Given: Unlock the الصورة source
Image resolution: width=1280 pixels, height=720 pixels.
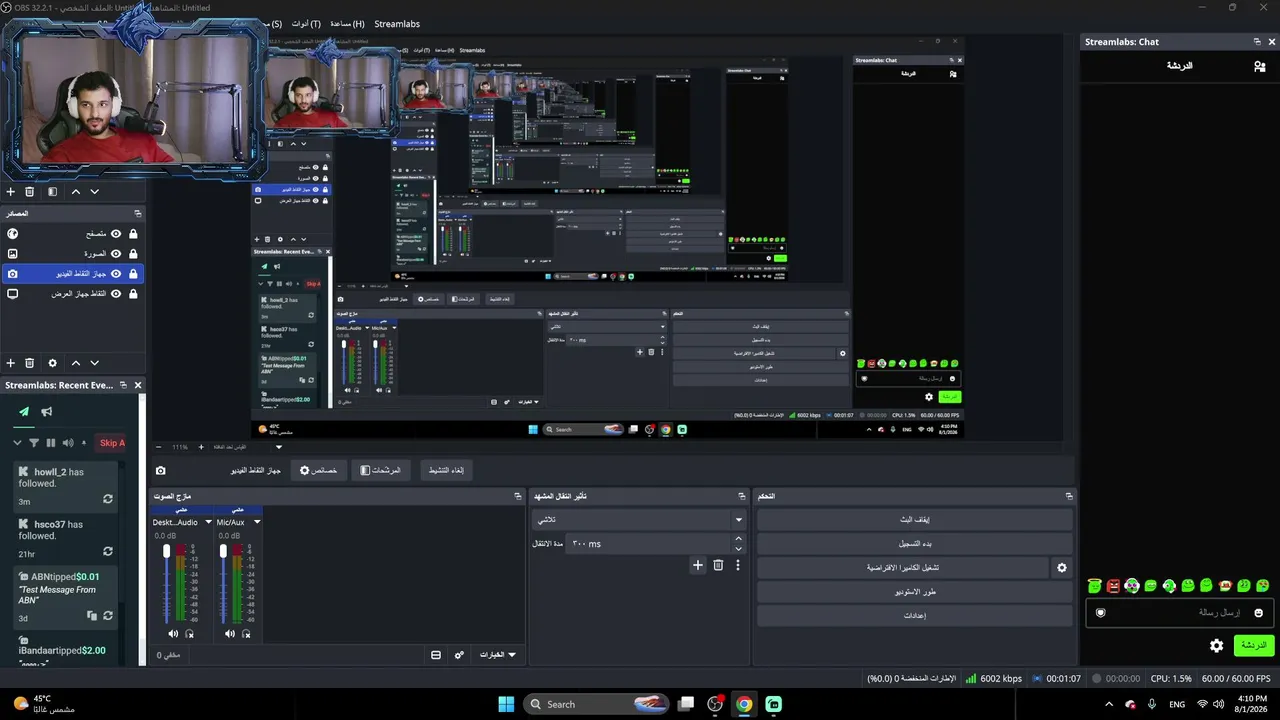Looking at the screenshot, I should pos(133,254).
